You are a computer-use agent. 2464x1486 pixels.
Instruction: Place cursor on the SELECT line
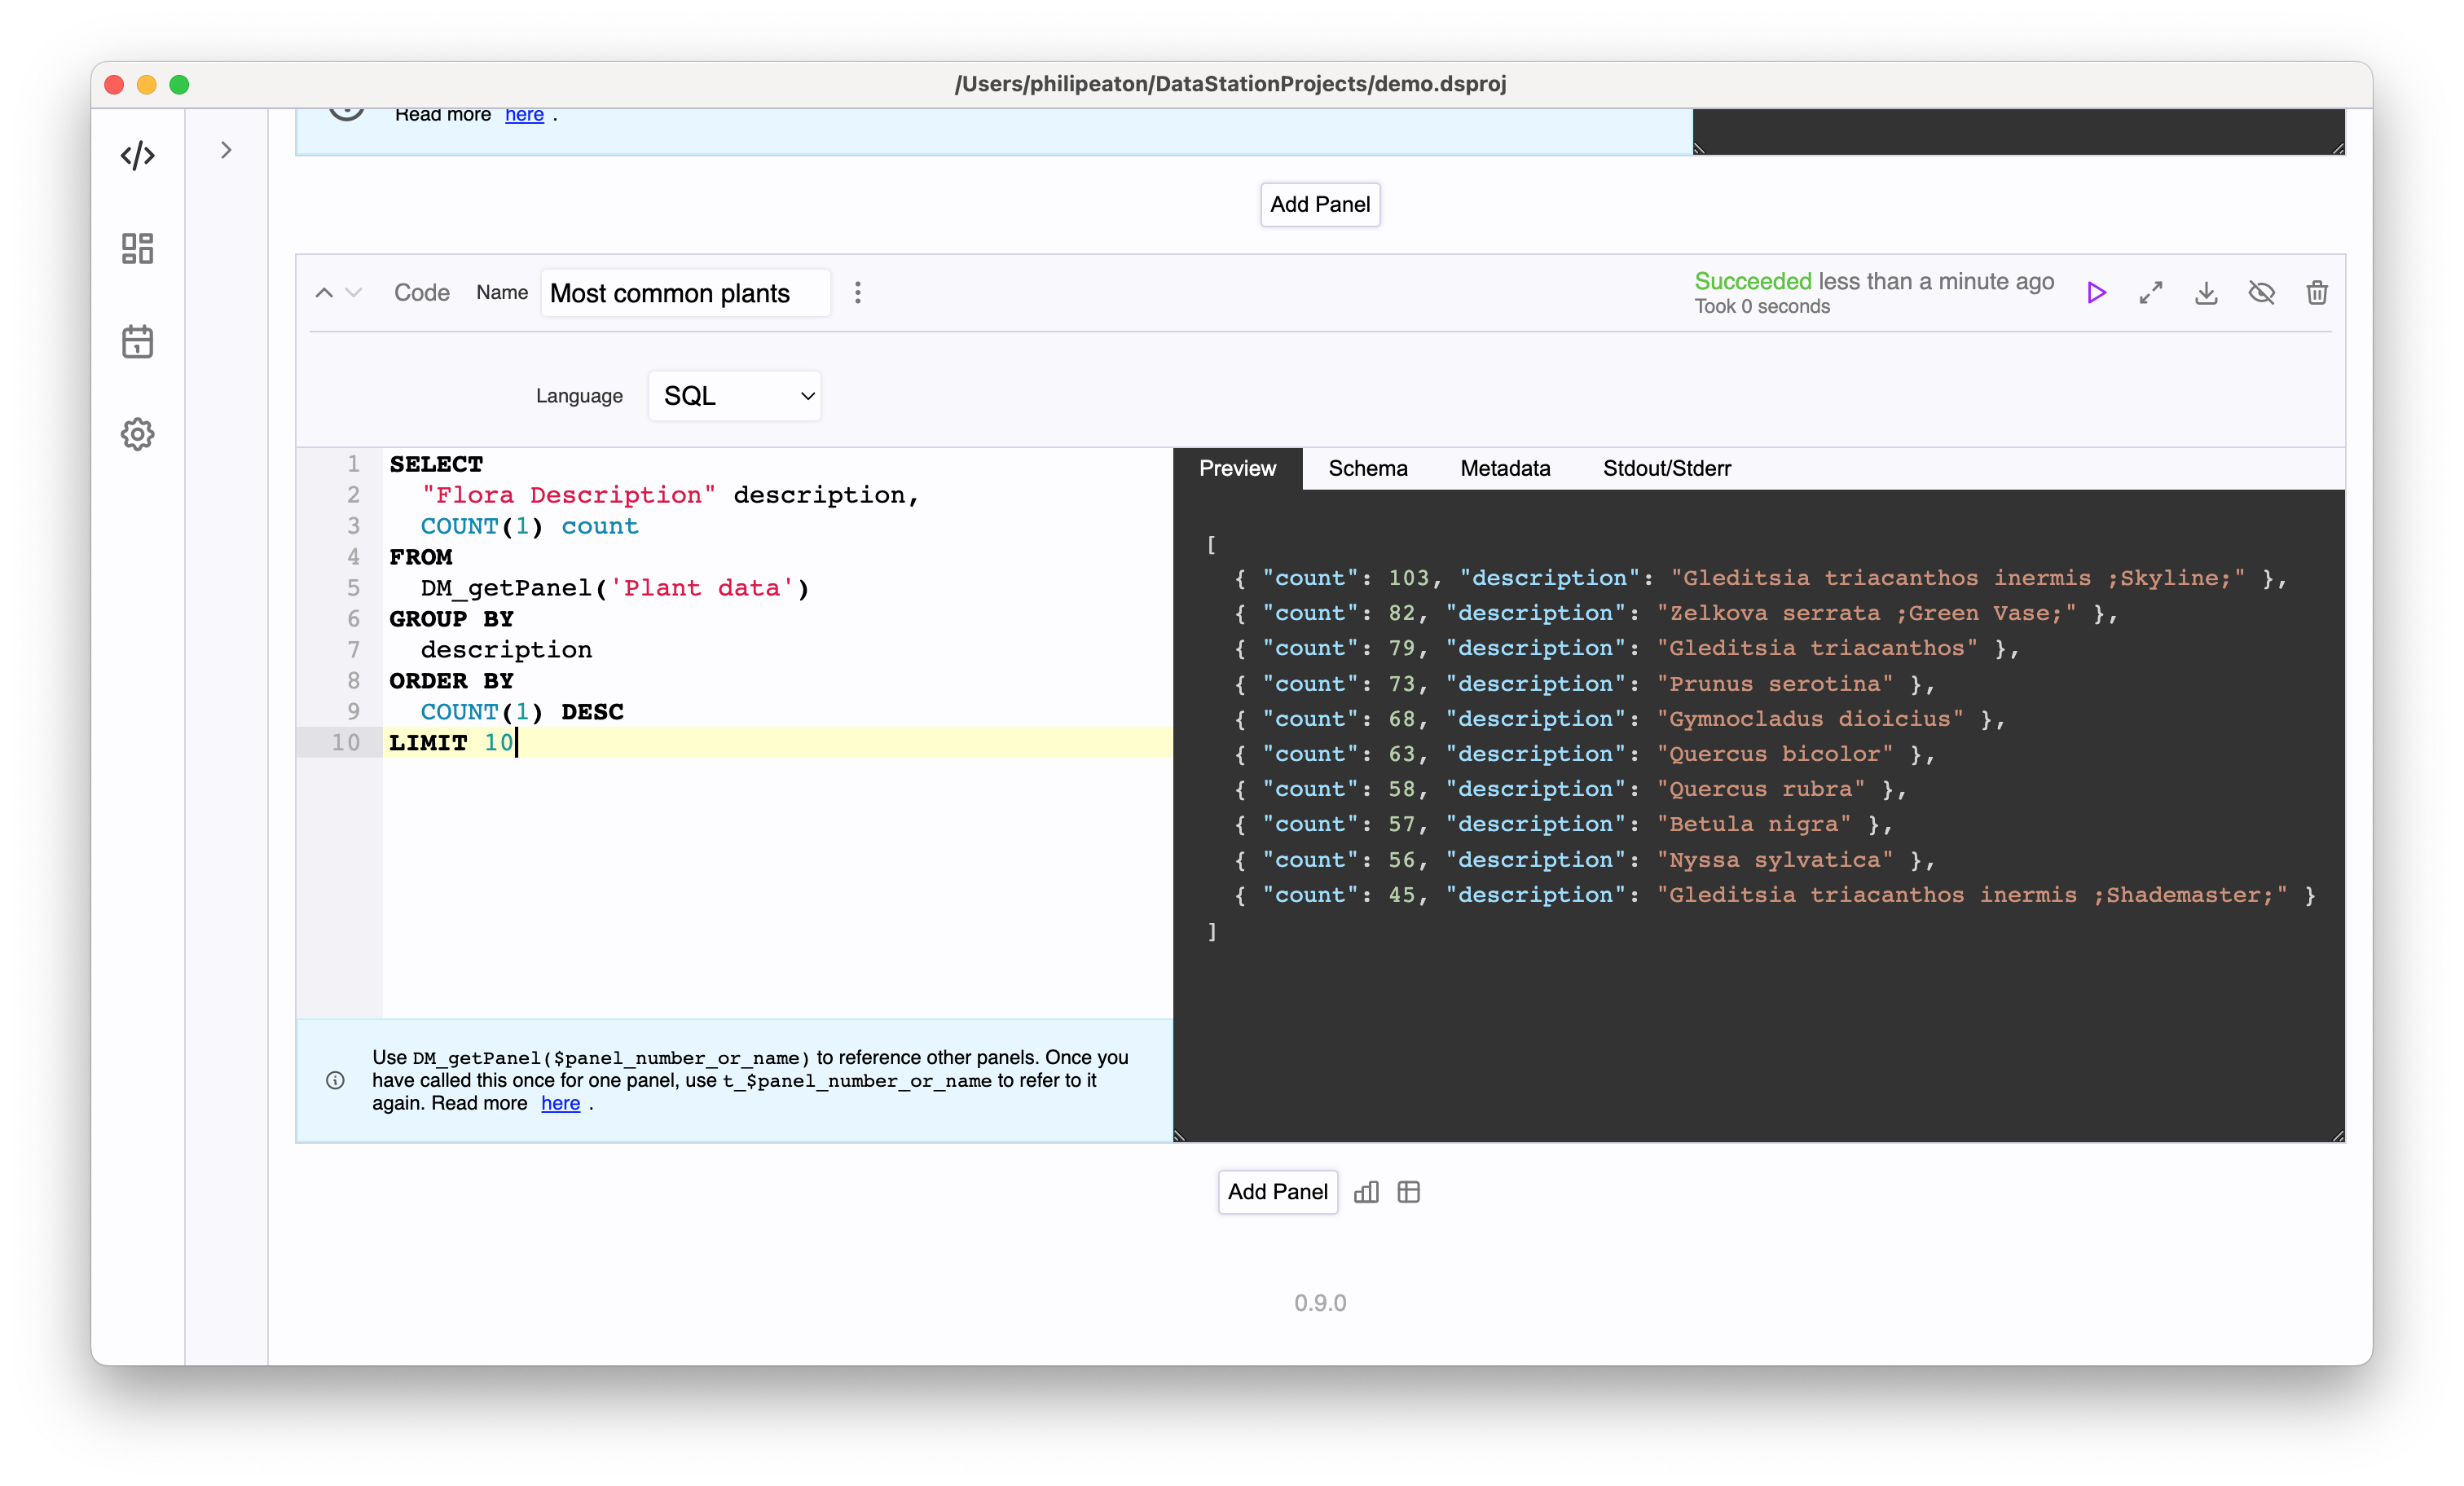(436, 464)
